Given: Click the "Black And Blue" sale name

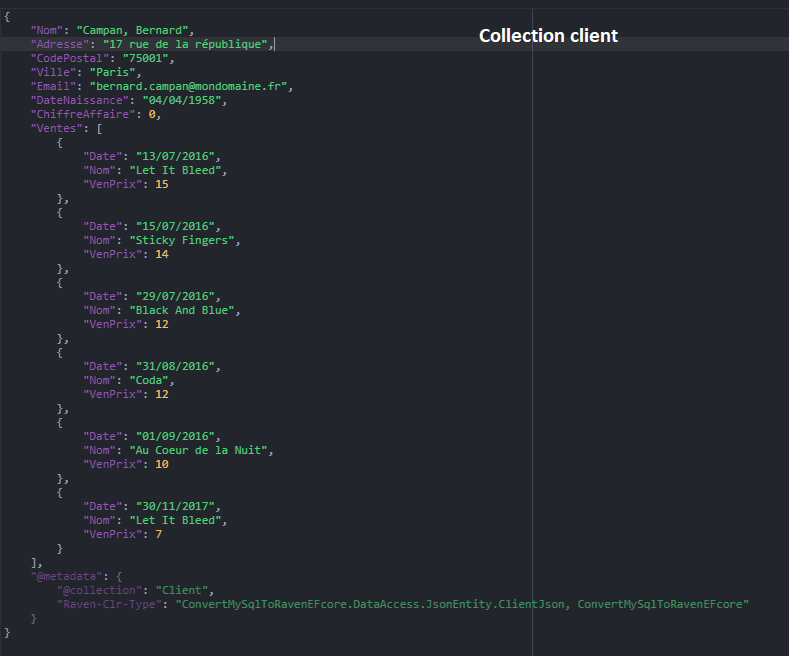Looking at the screenshot, I should 184,310.
